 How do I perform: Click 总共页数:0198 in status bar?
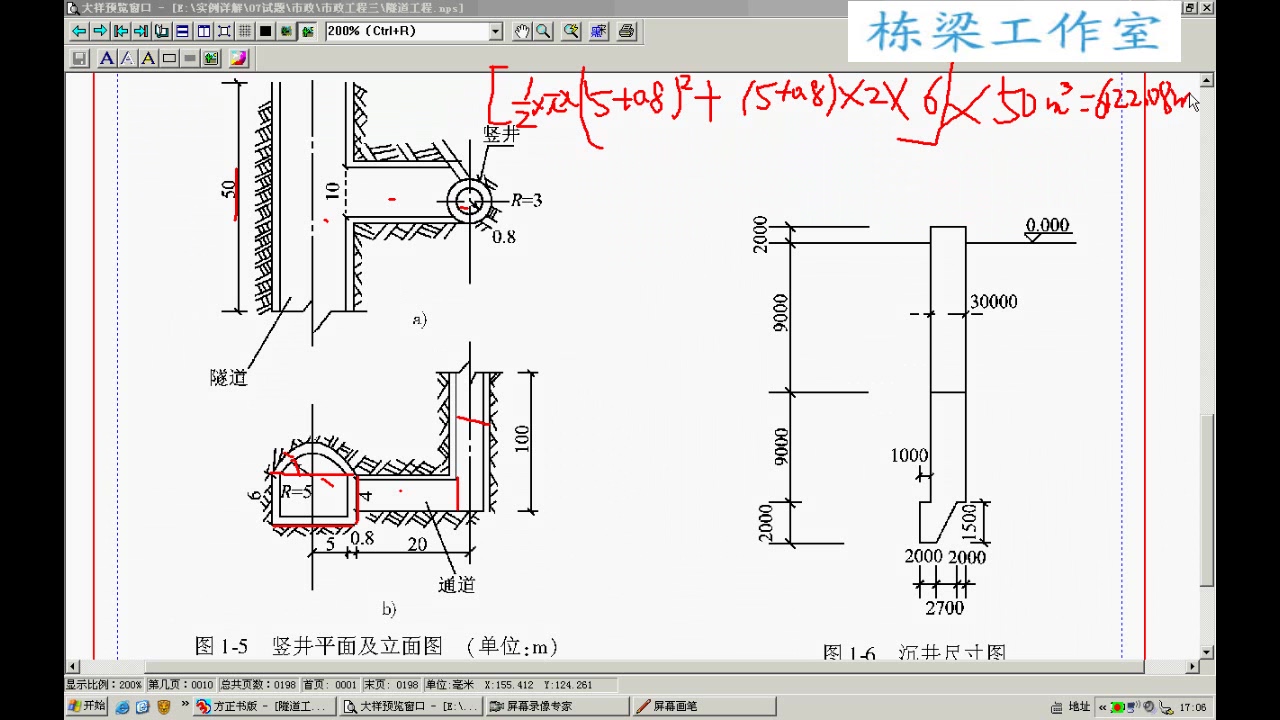258,685
